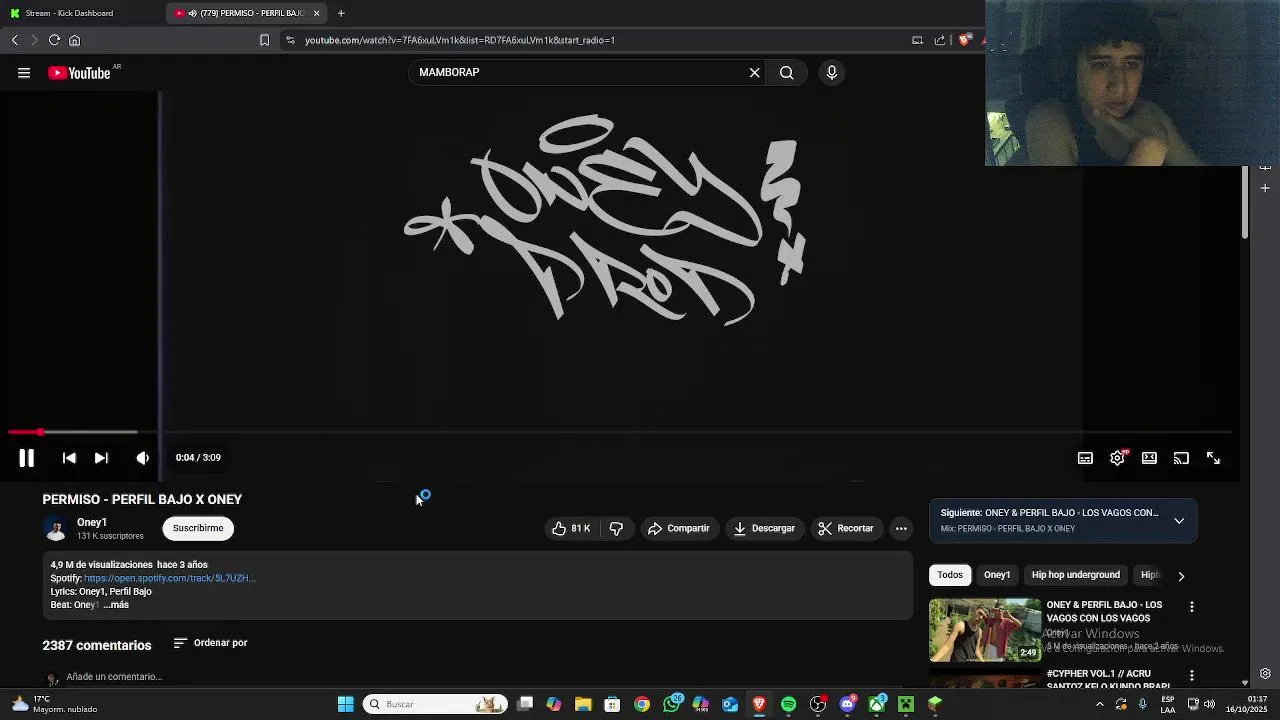Image resolution: width=1280 pixels, height=720 pixels.
Task: Like the video with 81 K
Action: 571,528
